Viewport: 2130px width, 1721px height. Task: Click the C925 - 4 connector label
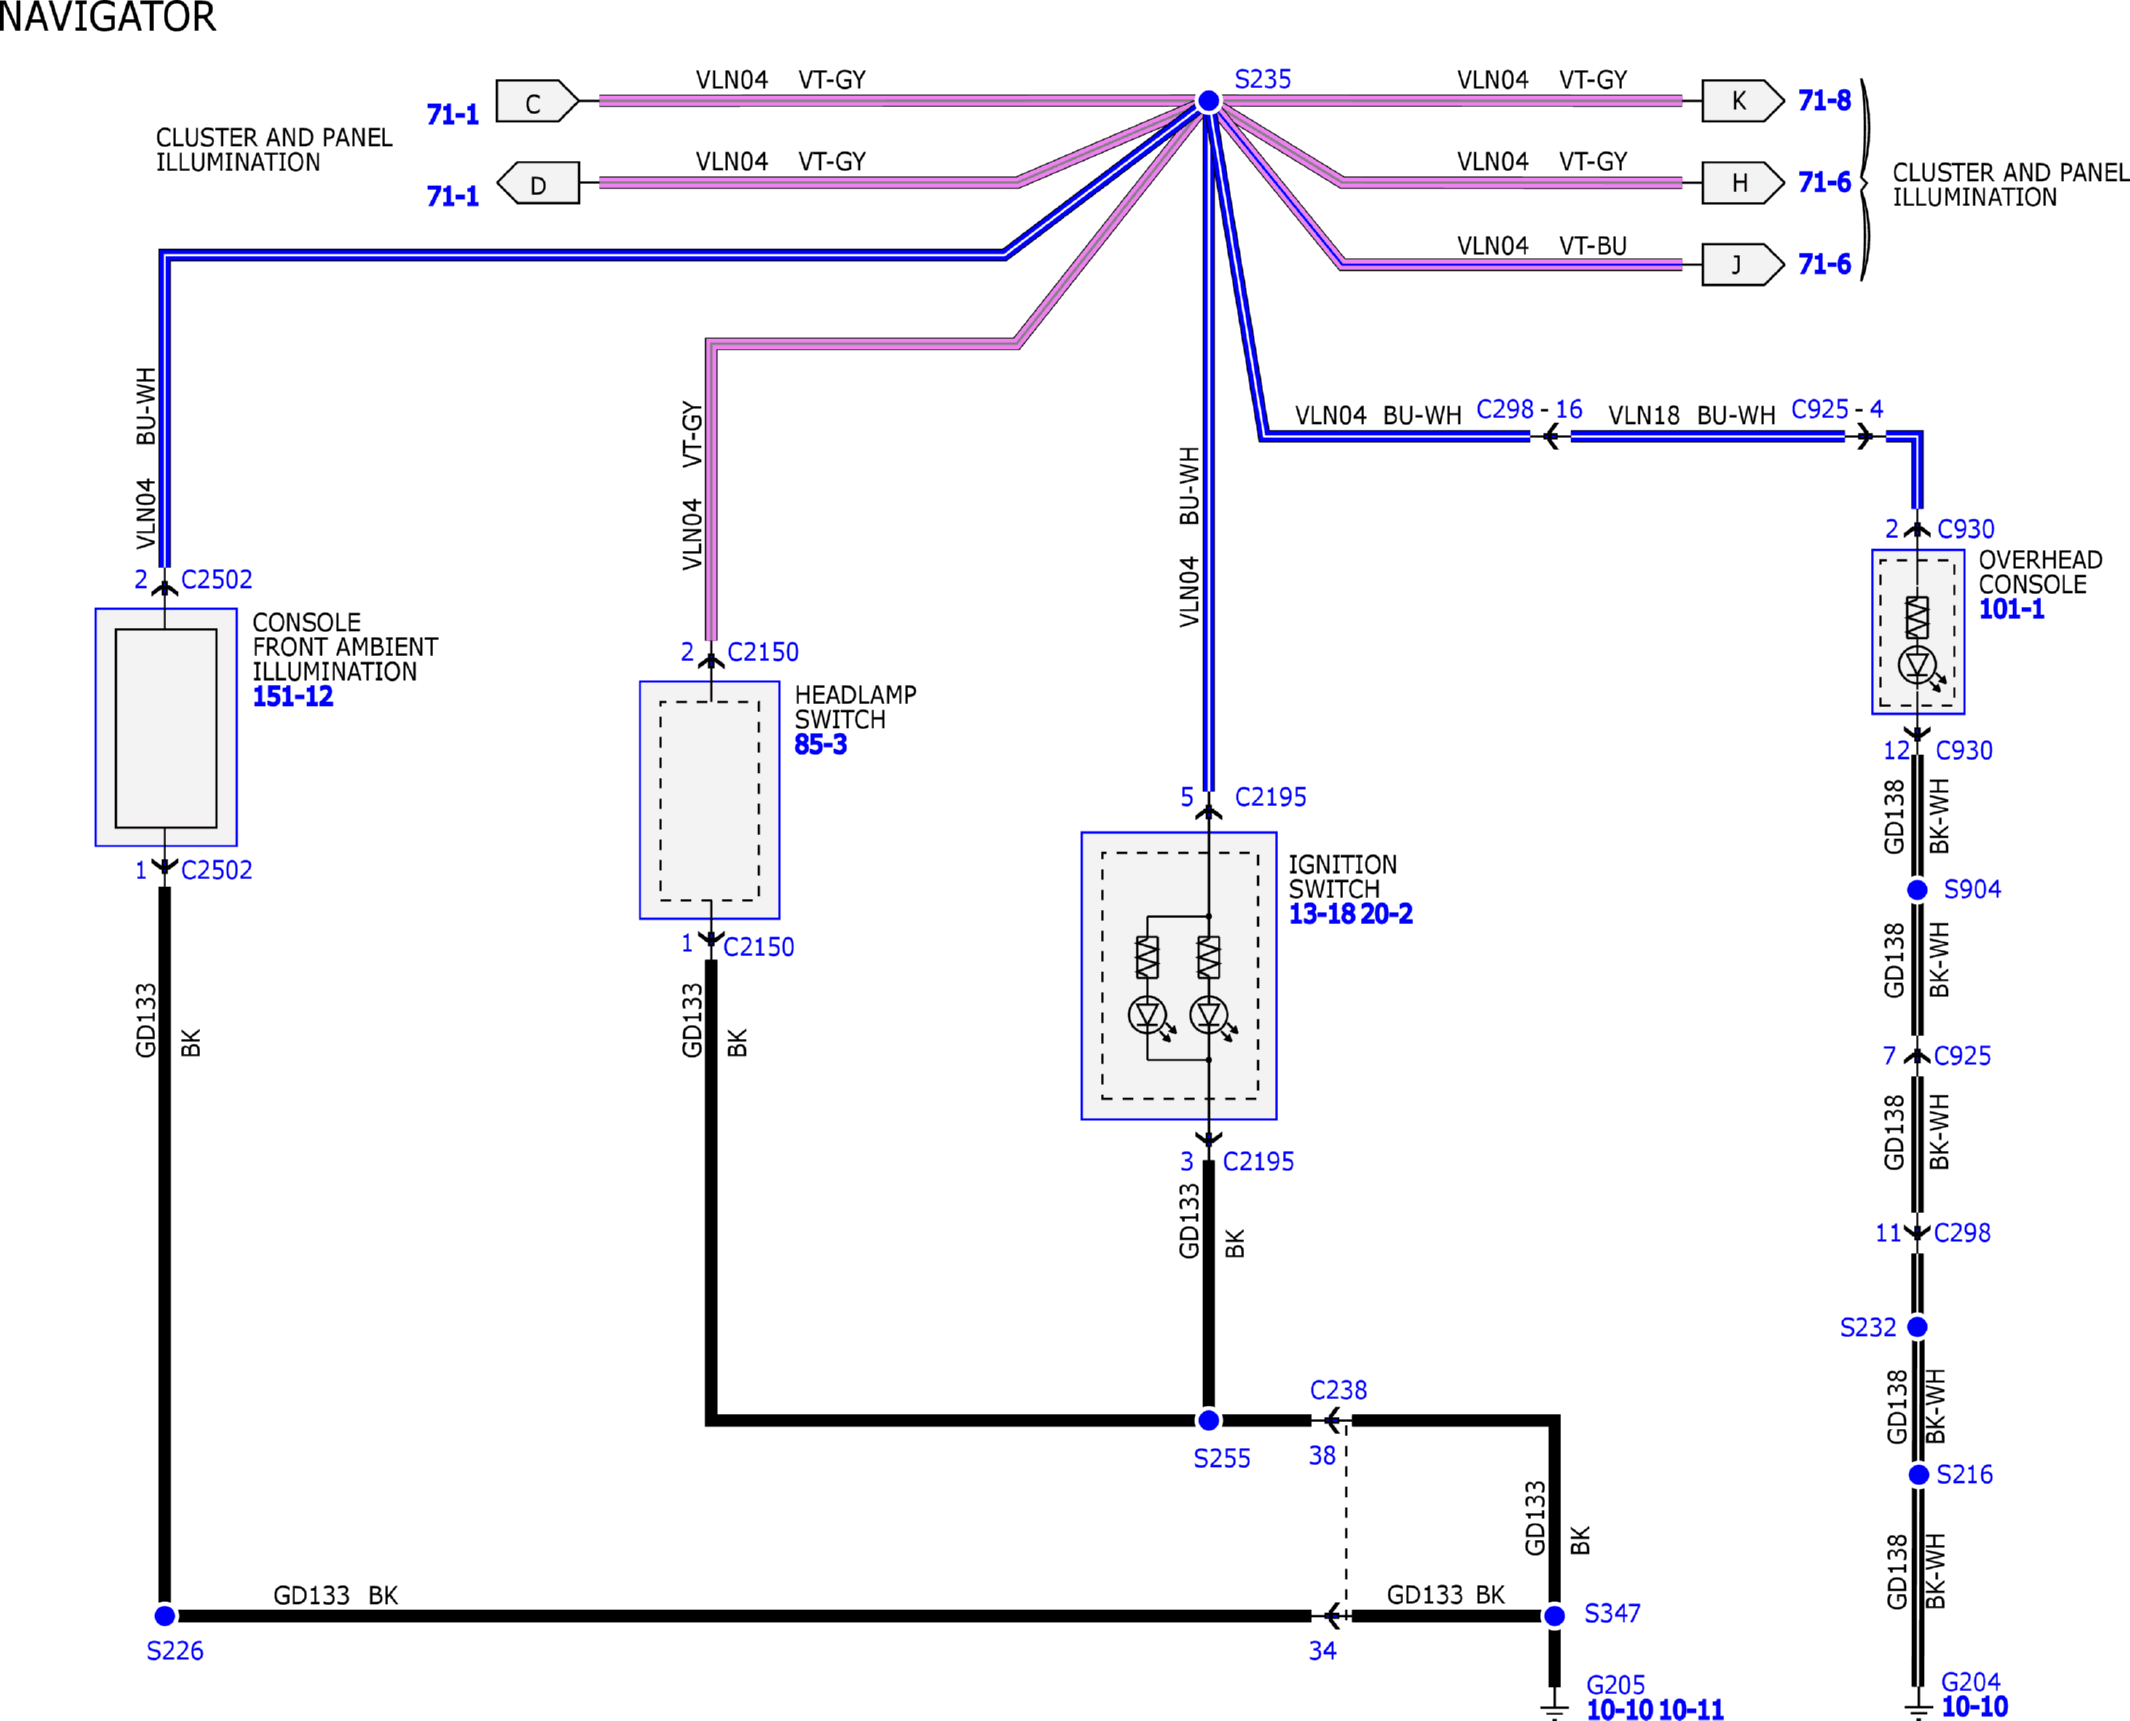[x=1837, y=410]
